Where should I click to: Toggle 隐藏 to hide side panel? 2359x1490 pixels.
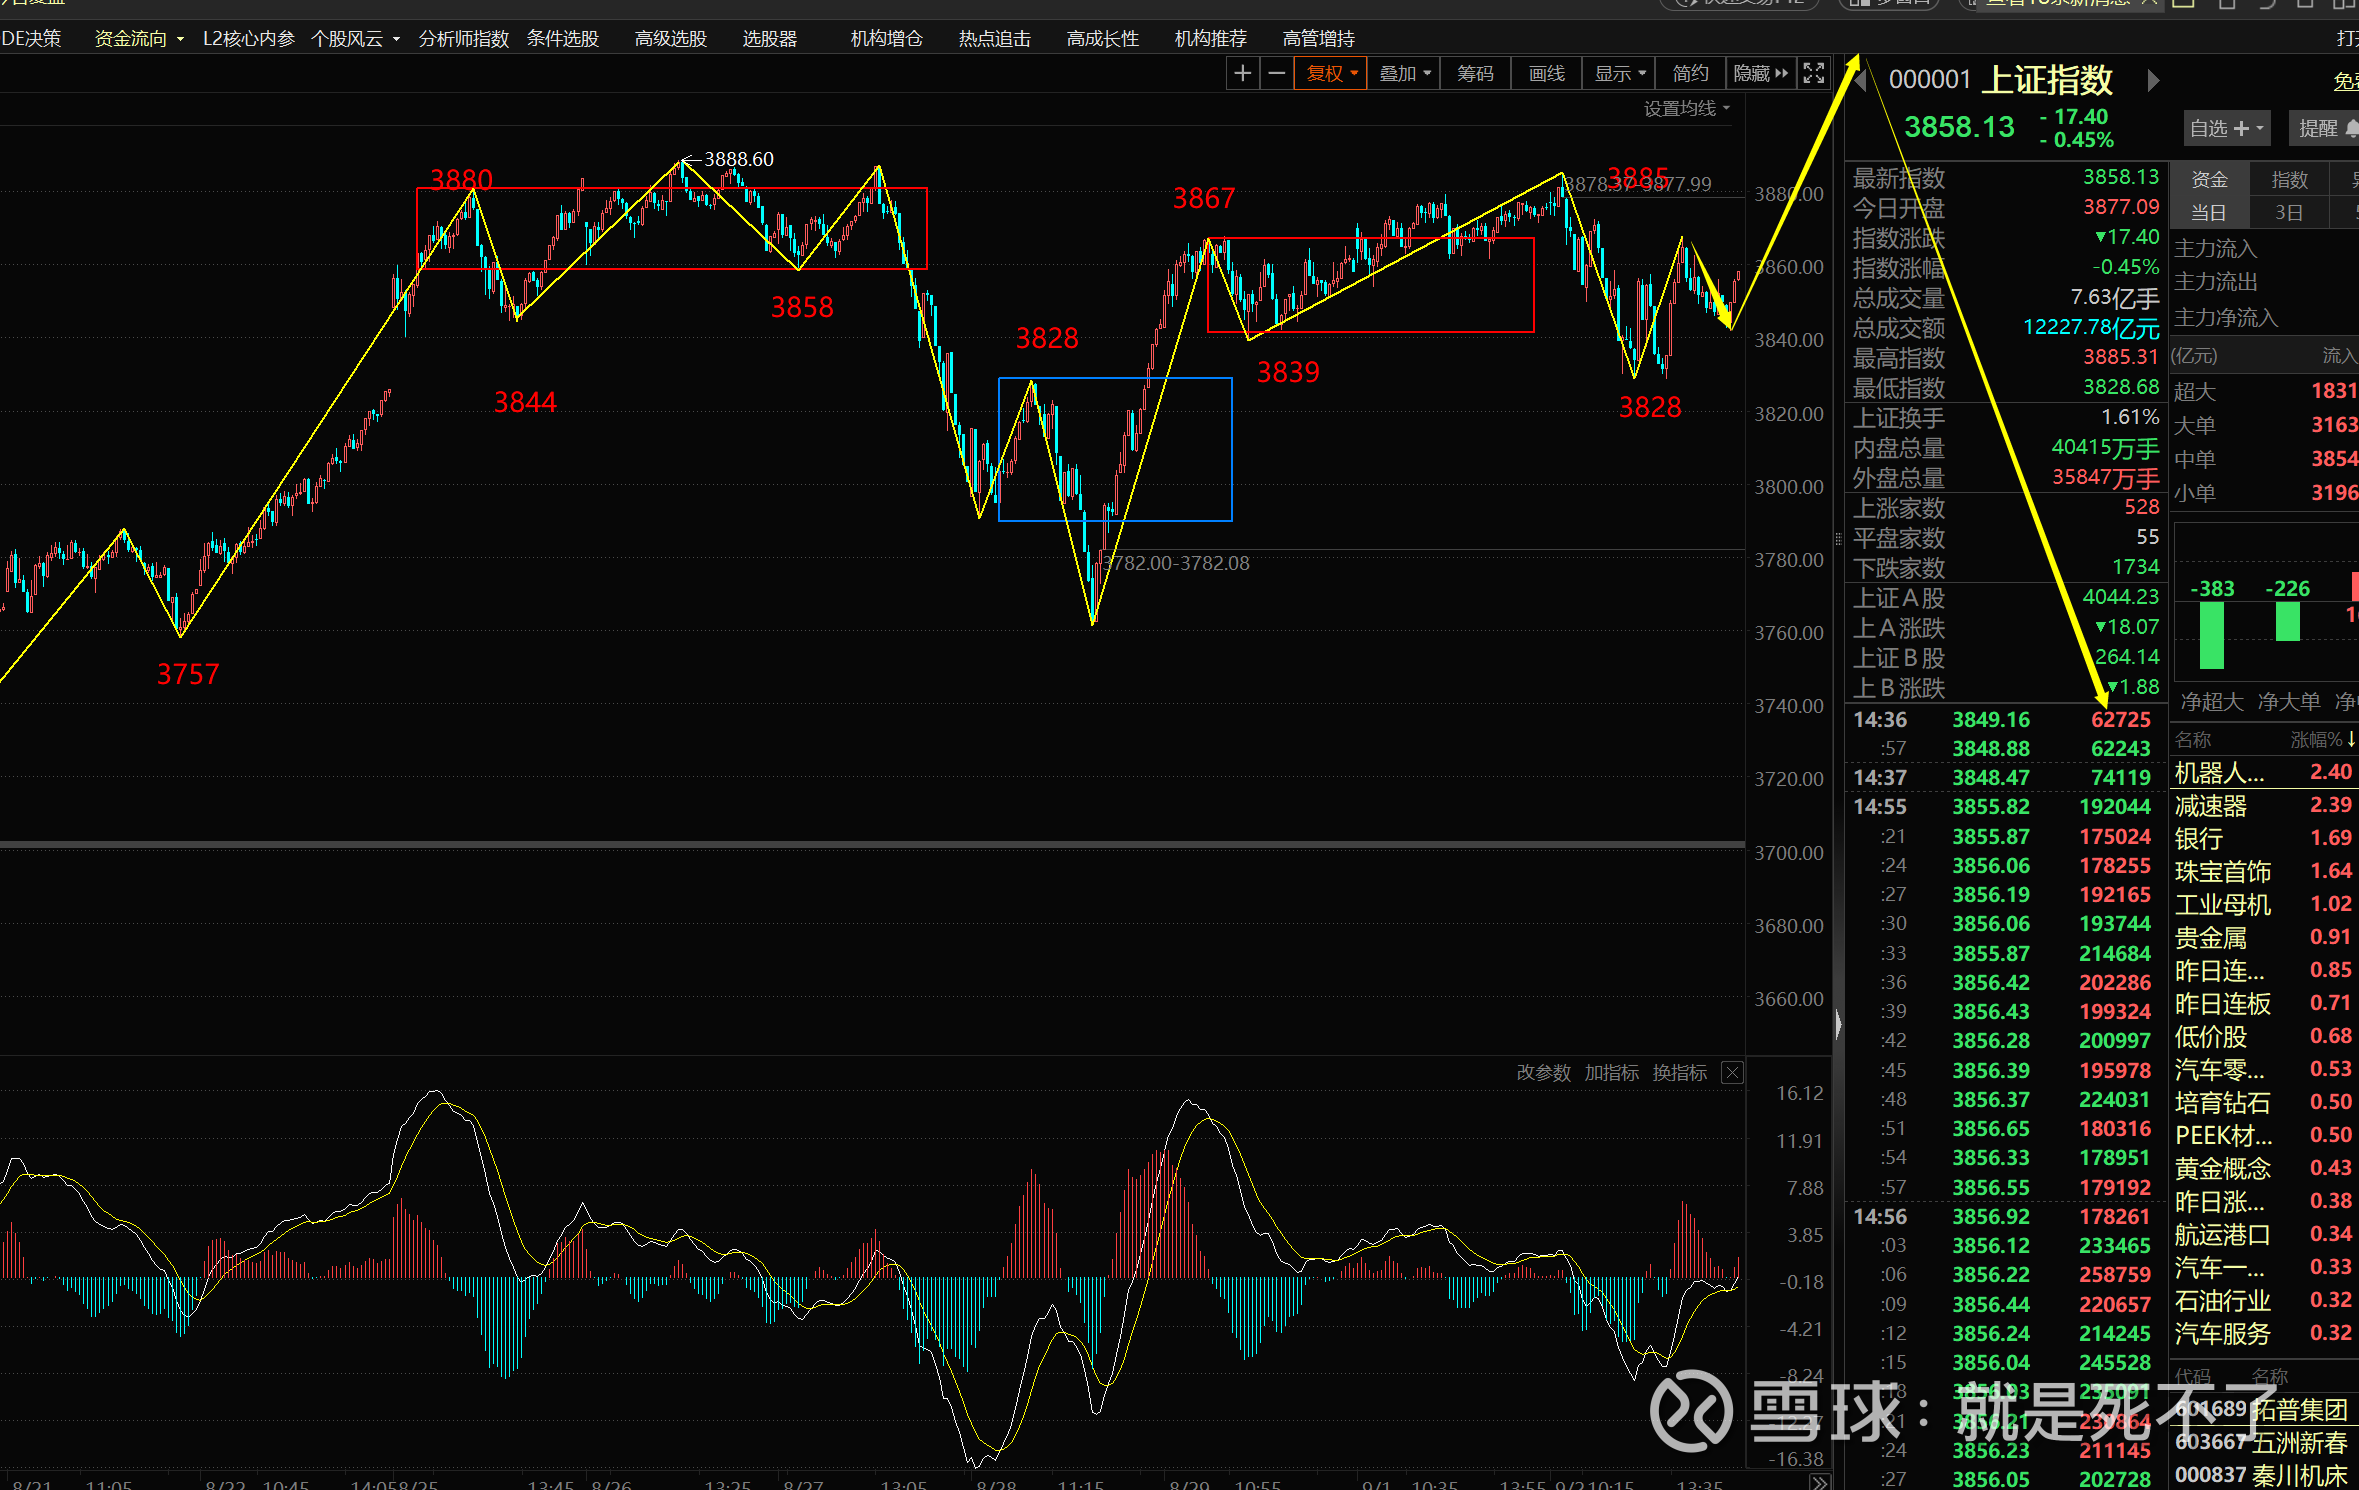pos(1760,73)
